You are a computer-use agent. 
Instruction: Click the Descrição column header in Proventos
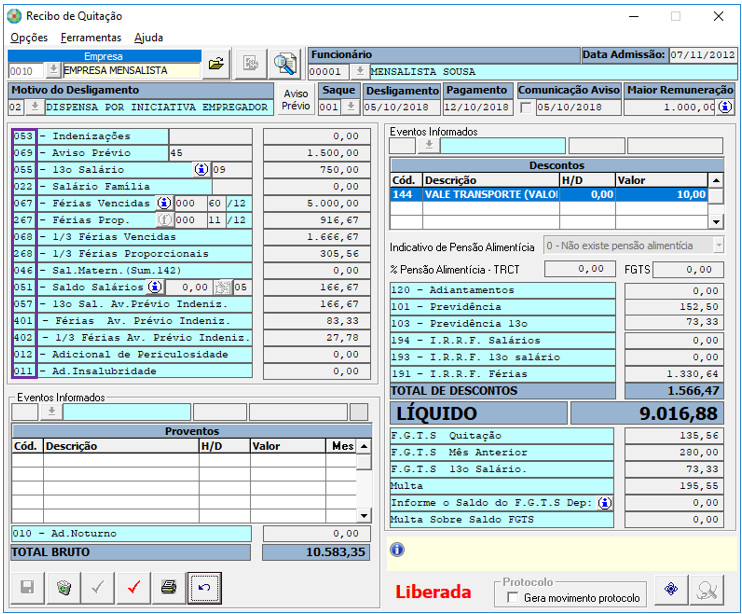[x=121, y=446]
